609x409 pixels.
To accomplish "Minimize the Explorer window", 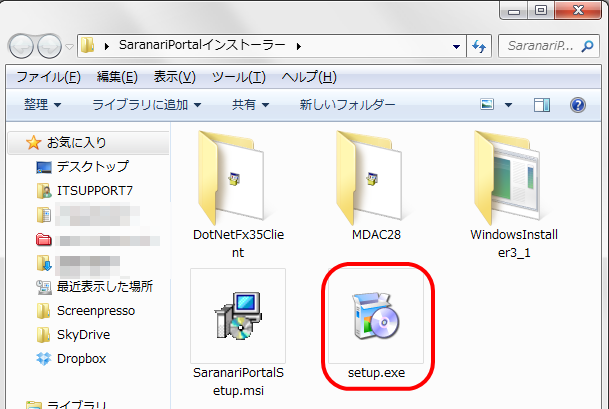I will click(x=513, y=10).
